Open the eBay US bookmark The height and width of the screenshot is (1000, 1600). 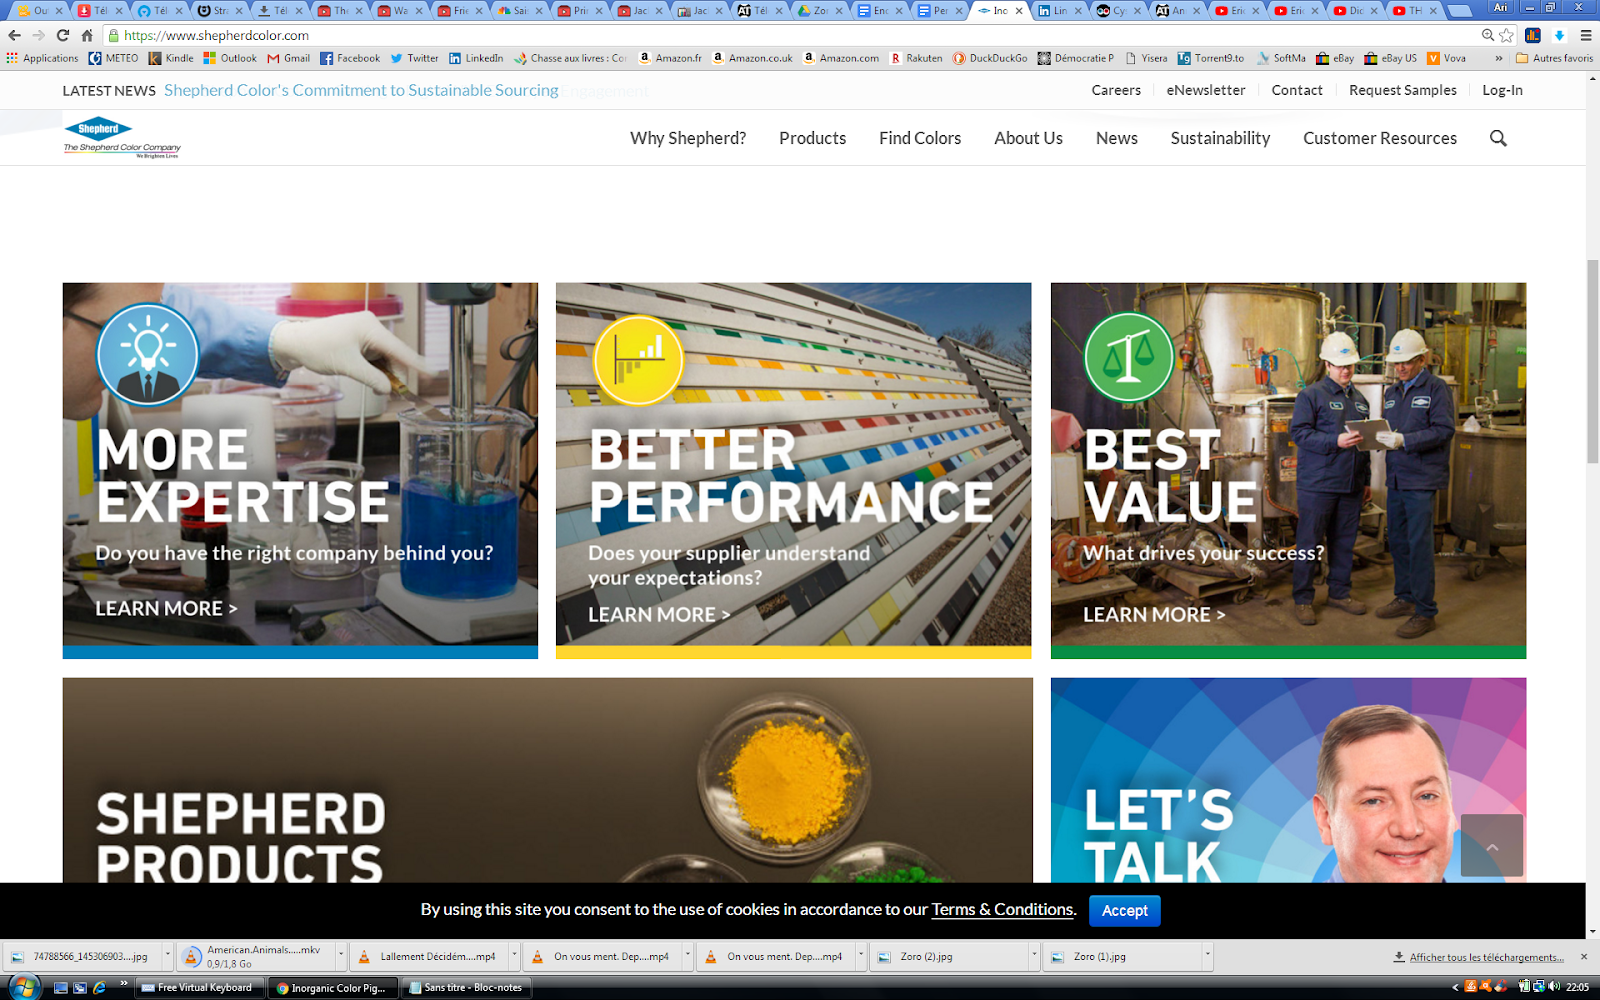pos(1391,58)
